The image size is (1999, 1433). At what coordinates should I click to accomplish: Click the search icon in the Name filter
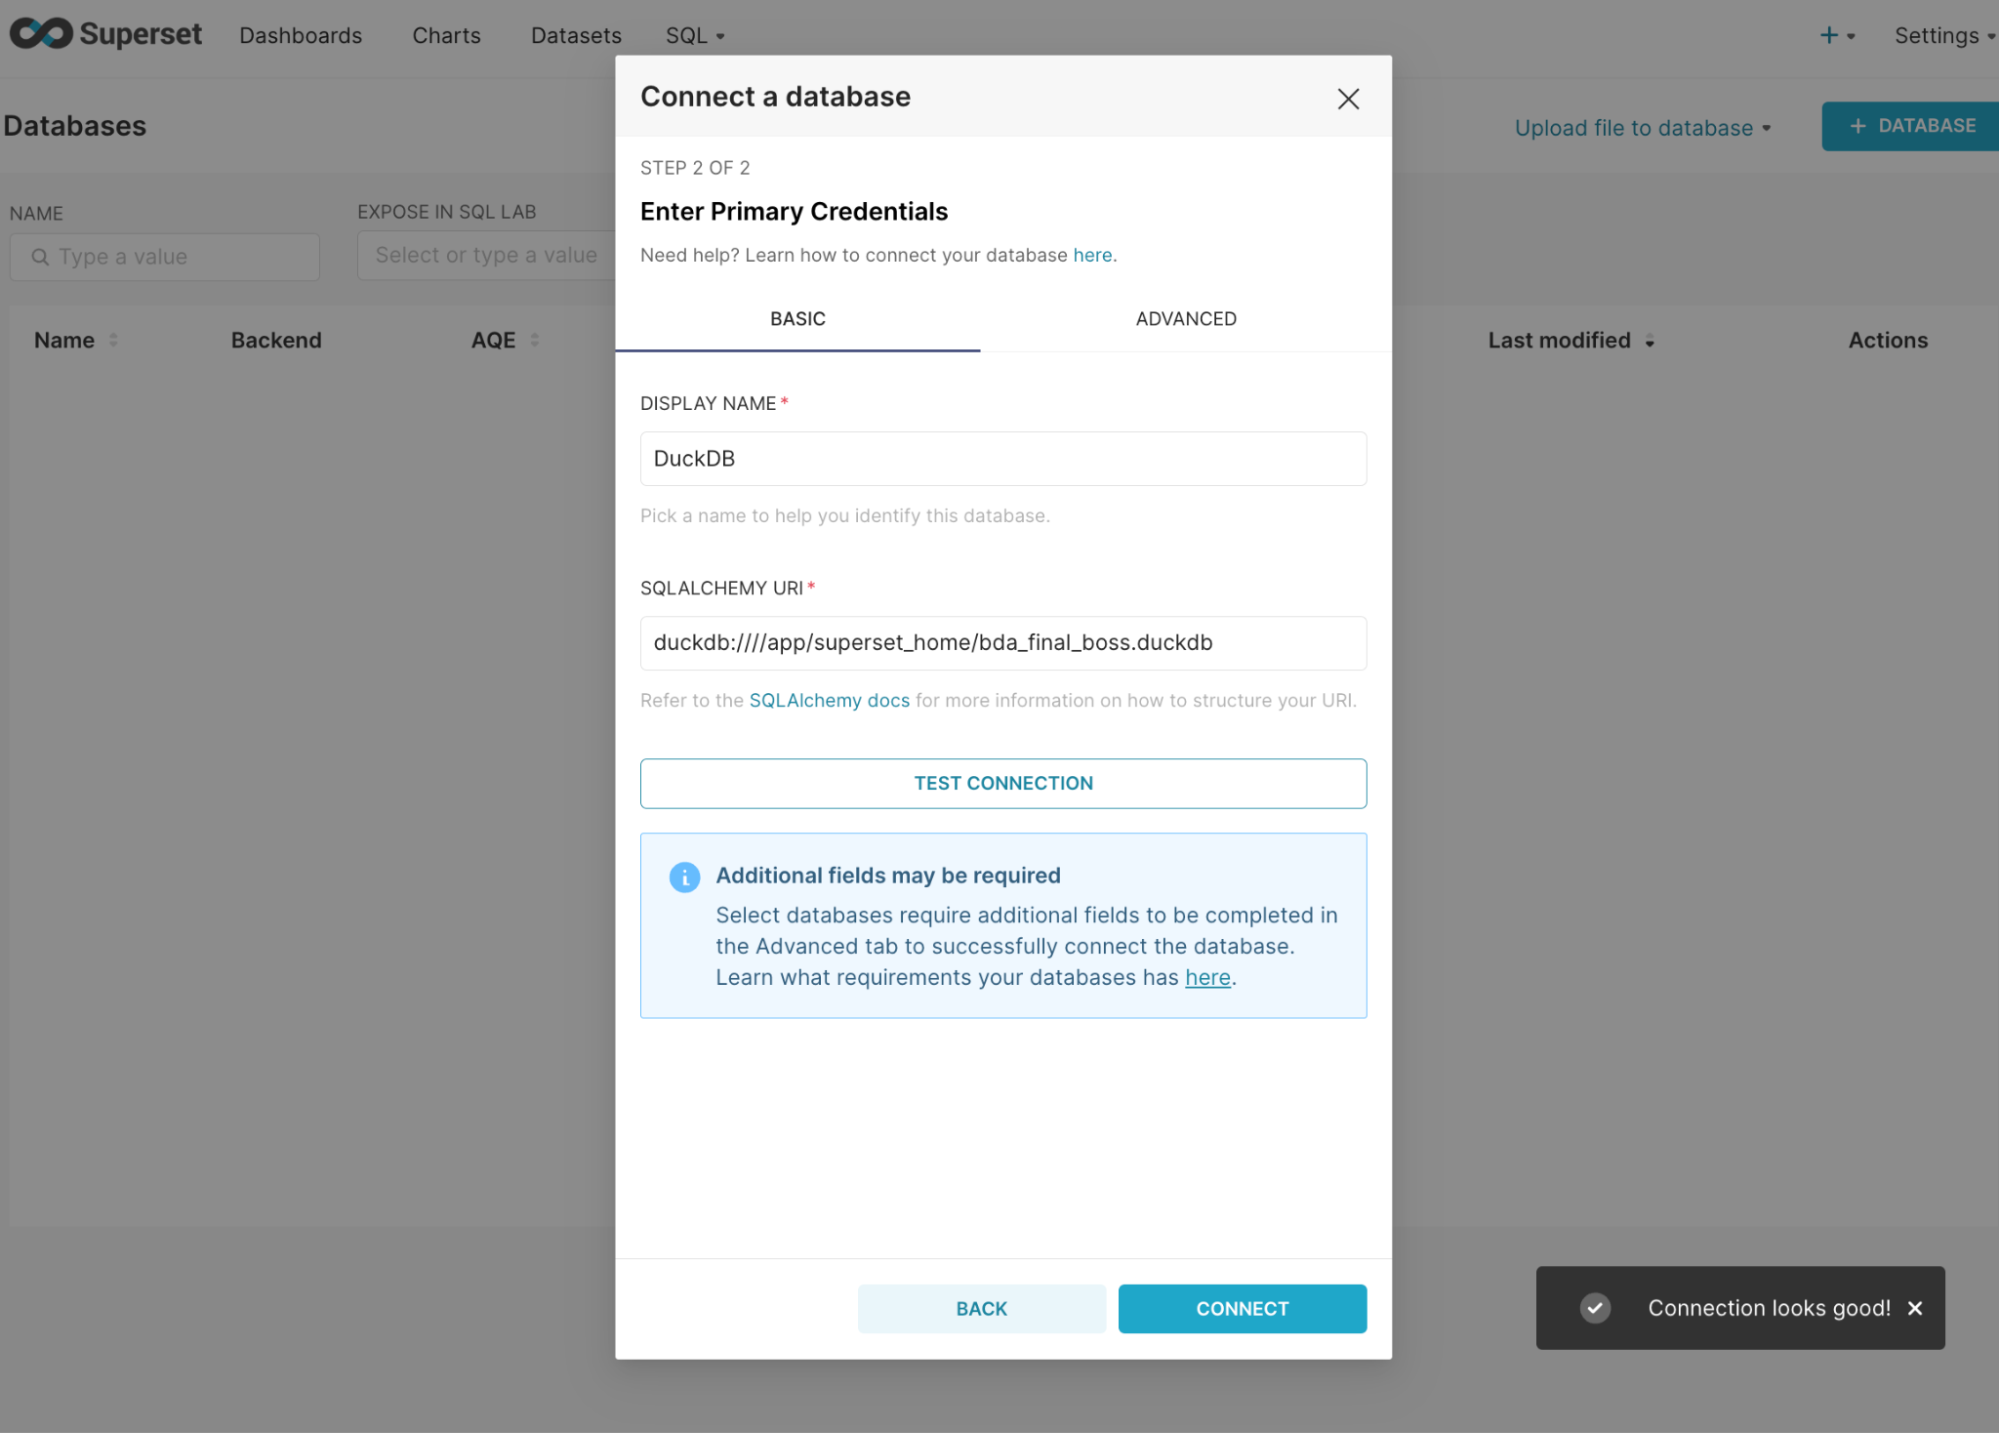[x=40, y=257]
